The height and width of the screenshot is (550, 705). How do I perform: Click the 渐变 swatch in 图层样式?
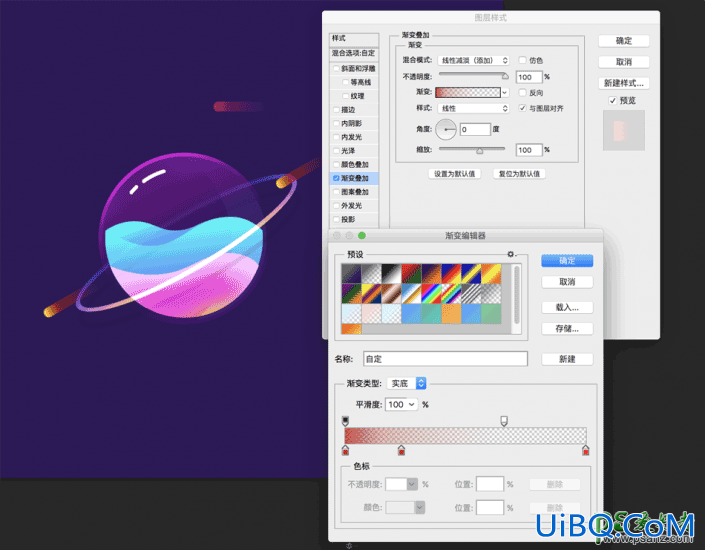point(468,93)
